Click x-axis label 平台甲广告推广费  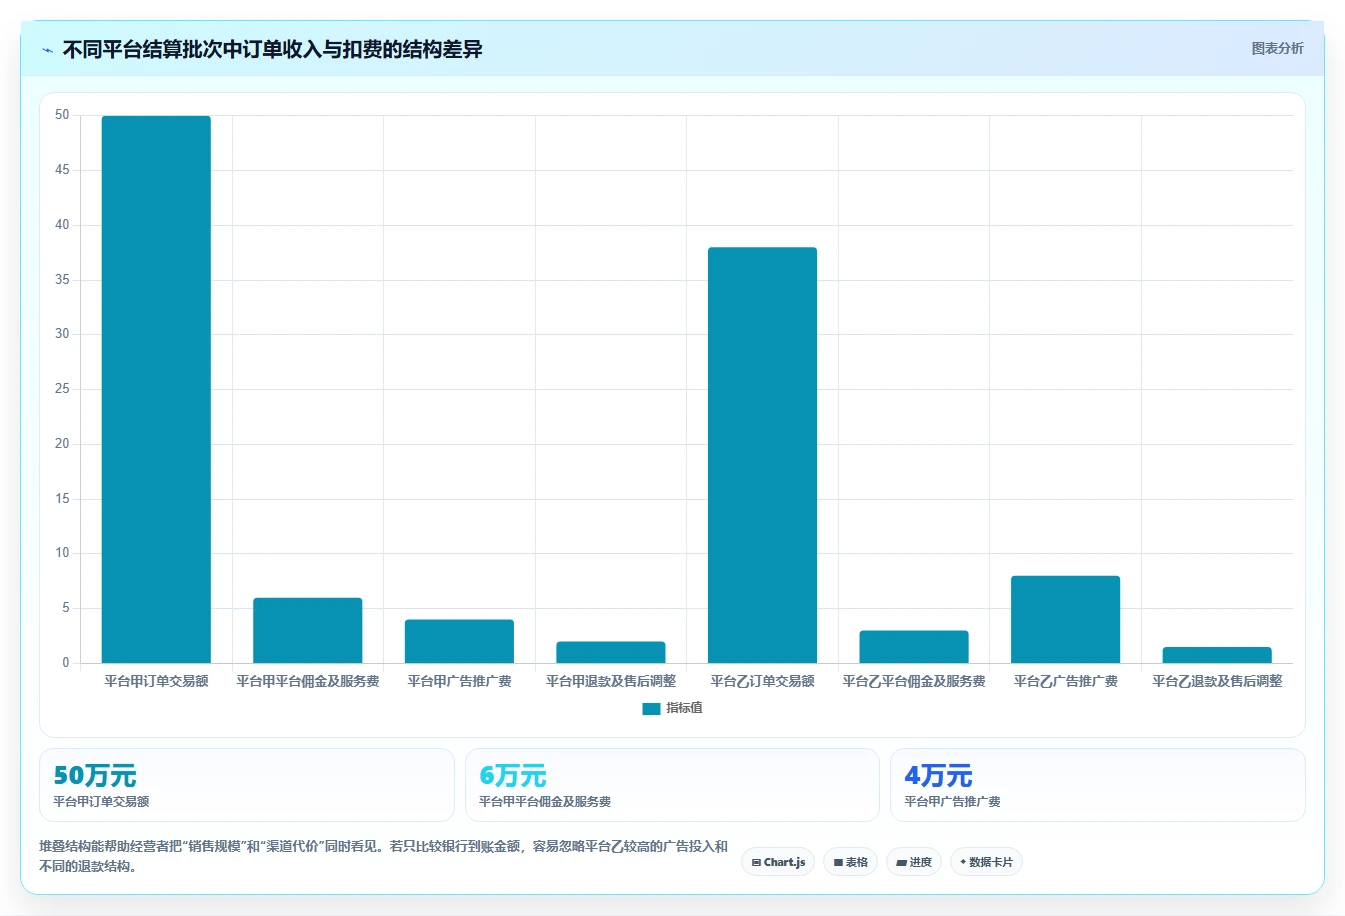[459, 681]
